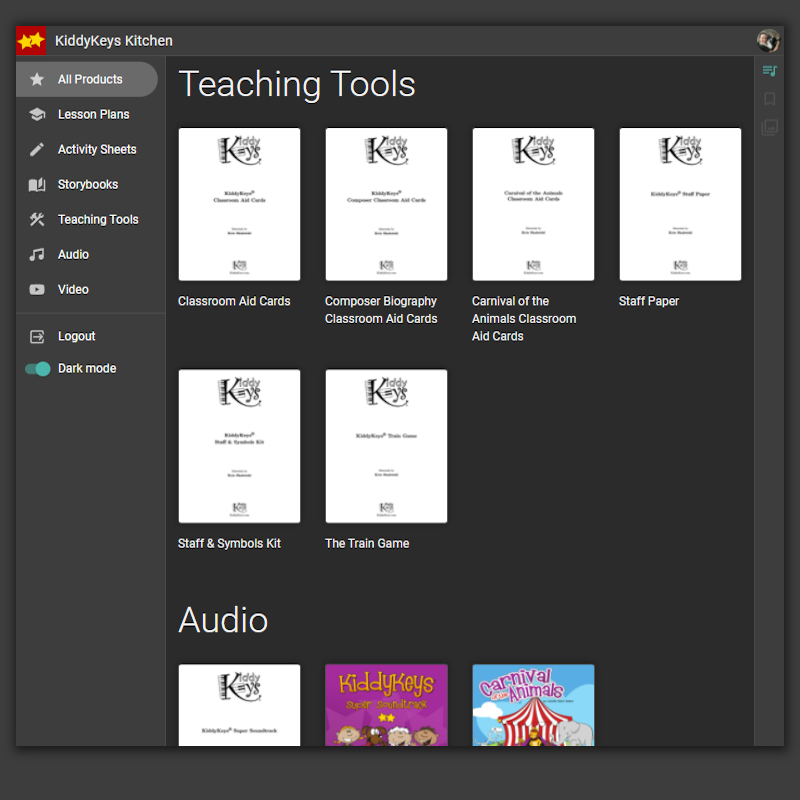Click the music note Audio icon
Viewport: 800px width, 800px height.
(37, 255)
